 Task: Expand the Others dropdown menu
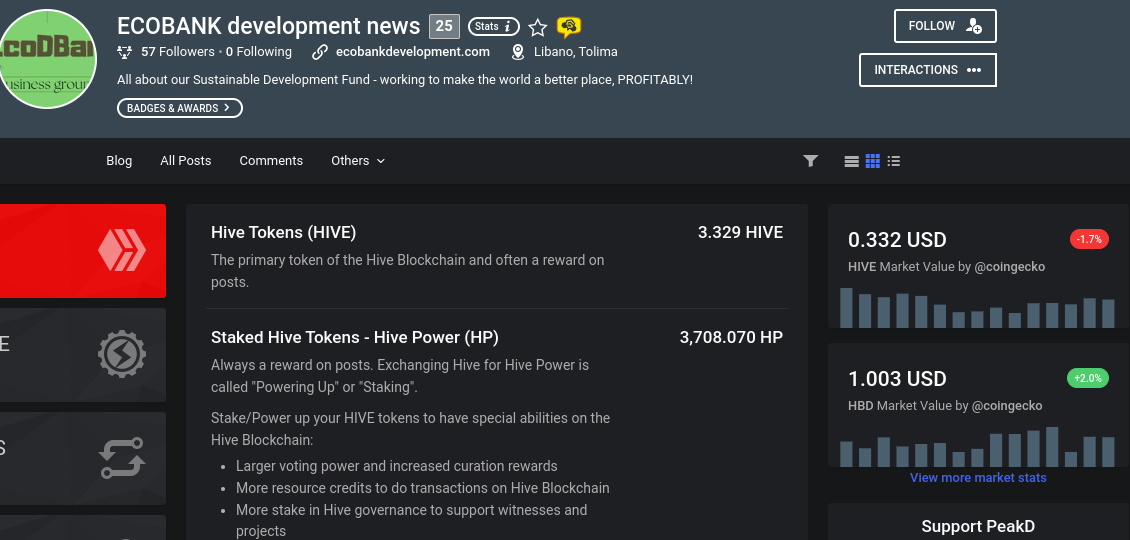click(358, 161)
